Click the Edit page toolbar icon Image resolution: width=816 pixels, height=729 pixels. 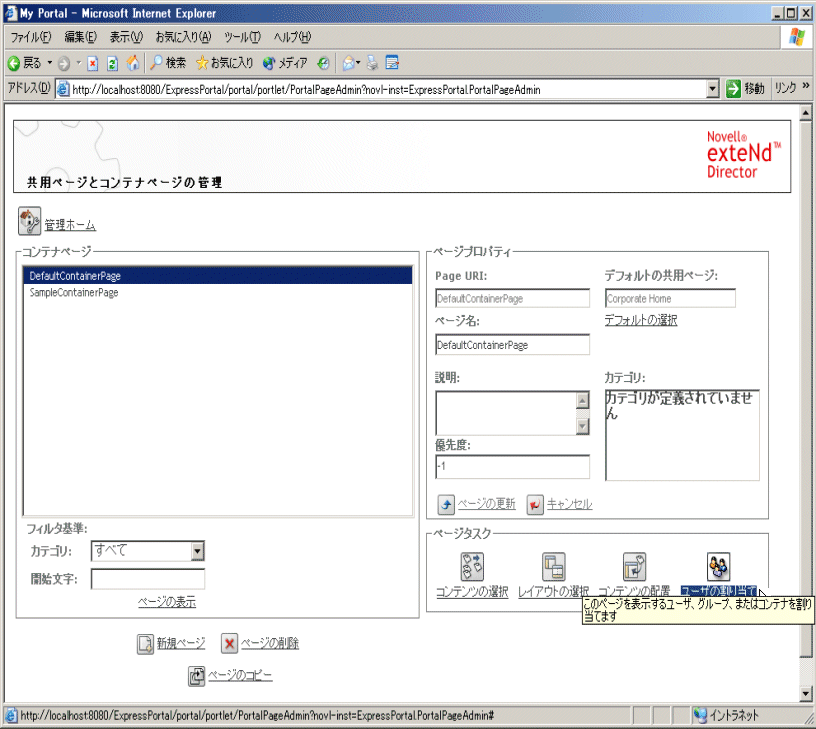[x=392, y=63]
